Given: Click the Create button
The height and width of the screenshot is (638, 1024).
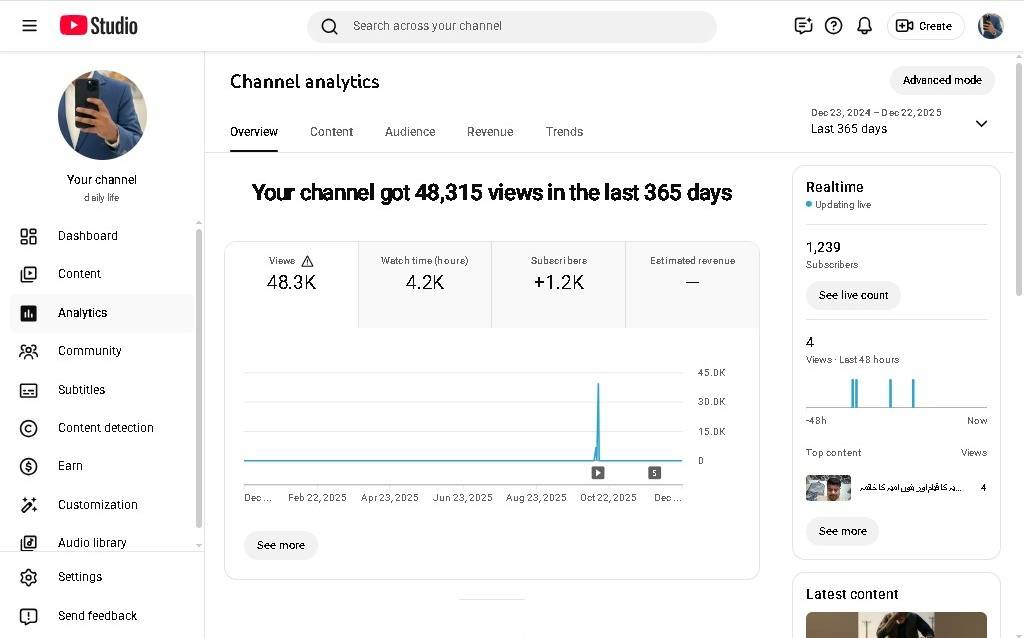Looking at the screenshot, I should coord(924,26).
